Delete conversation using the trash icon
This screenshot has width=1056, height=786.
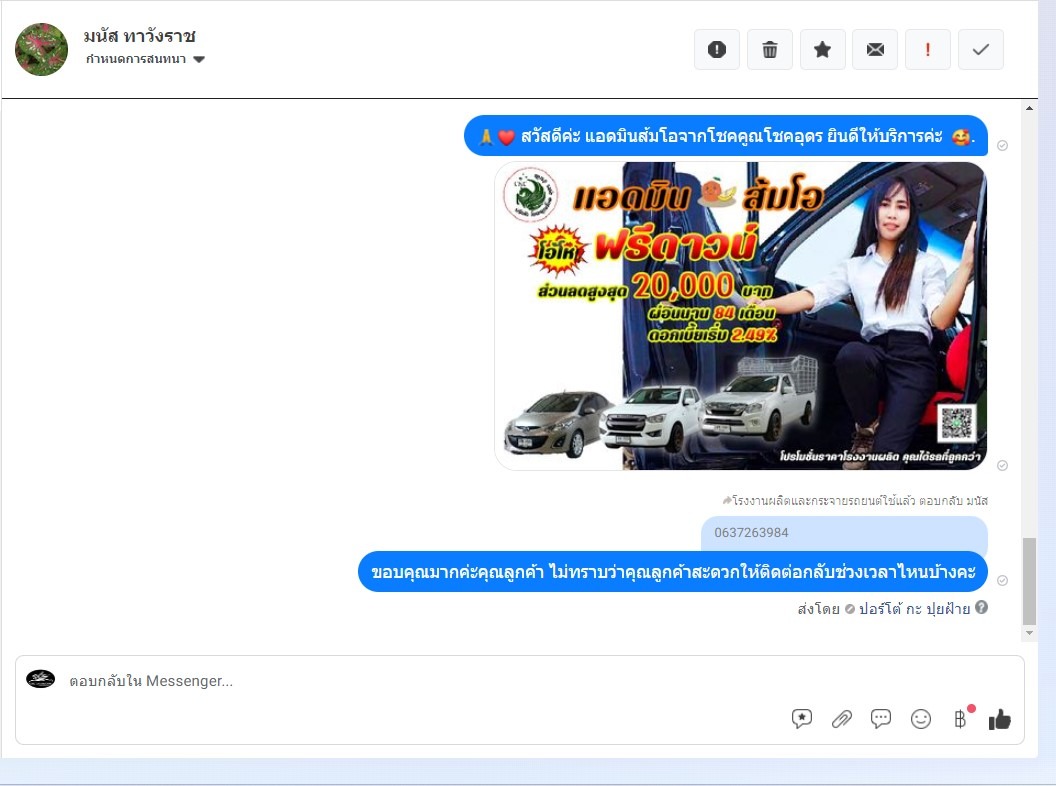tap(769, 50)
